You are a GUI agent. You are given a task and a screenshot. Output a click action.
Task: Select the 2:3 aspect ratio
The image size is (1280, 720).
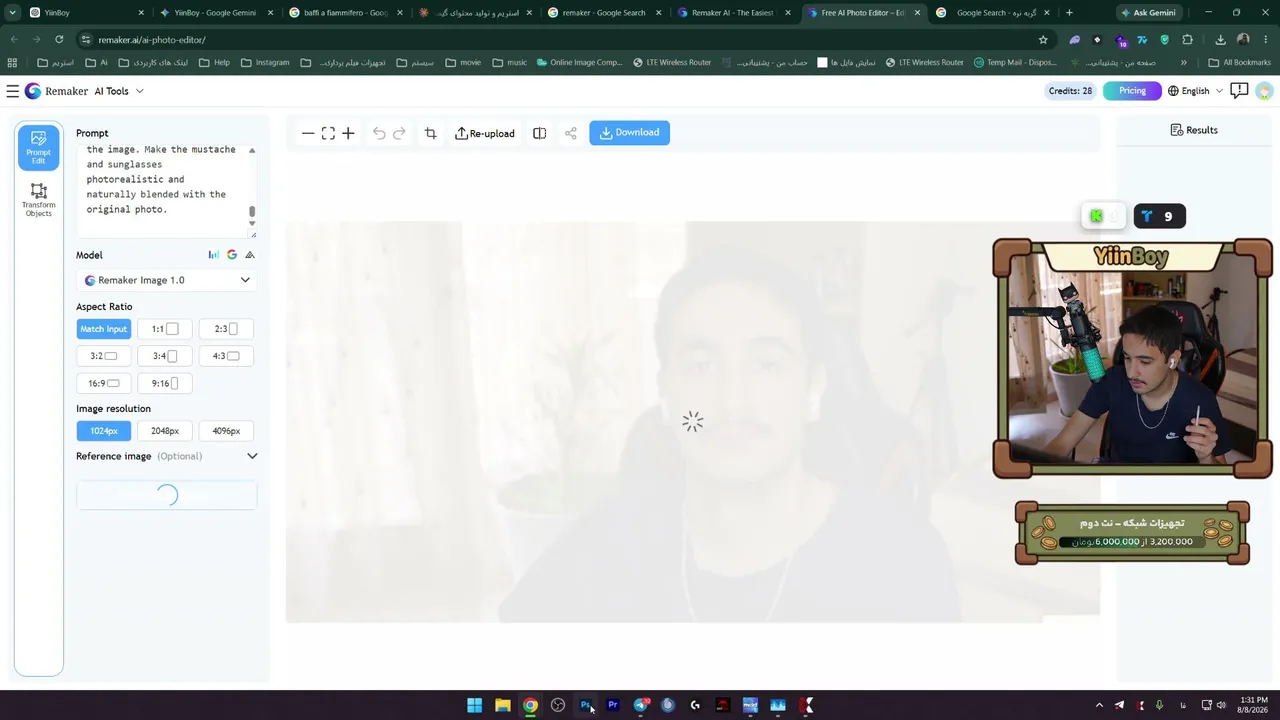coord(226,329)
